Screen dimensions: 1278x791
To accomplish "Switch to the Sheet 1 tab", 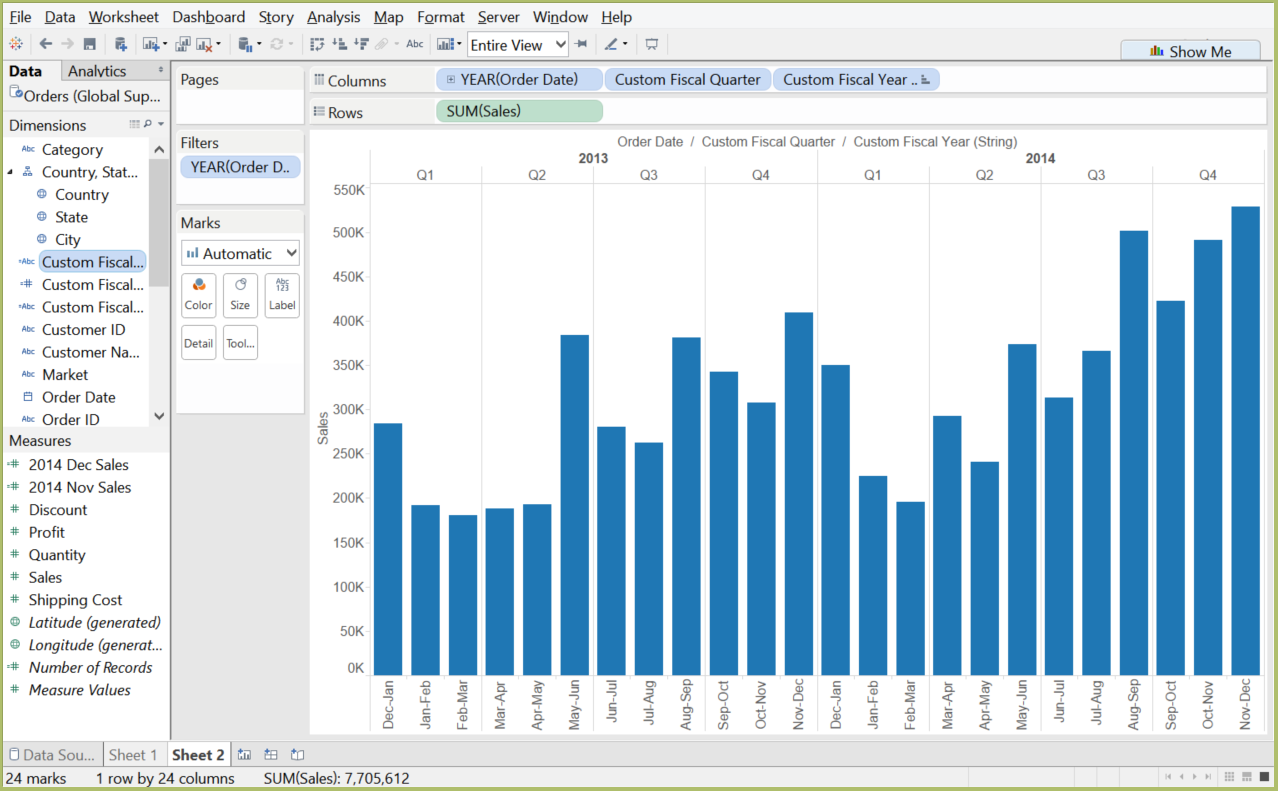I will (134, 754).
